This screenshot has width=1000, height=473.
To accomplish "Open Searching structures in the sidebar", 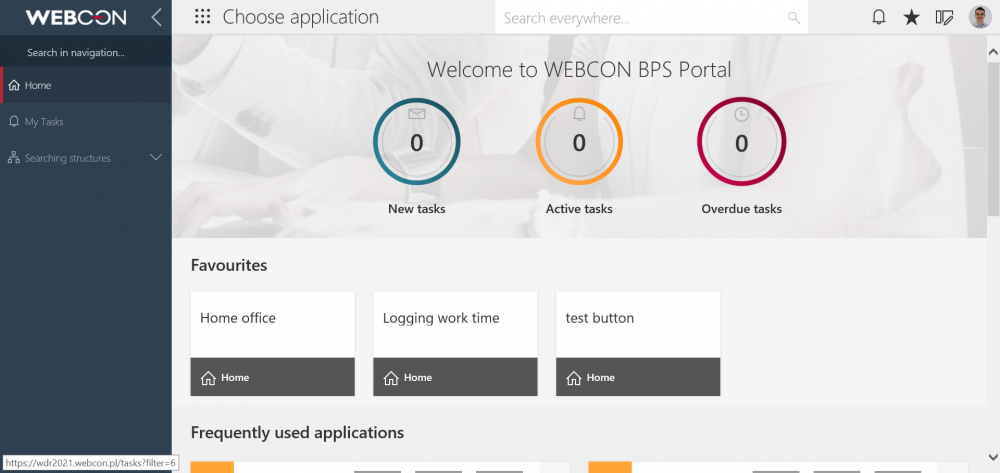I will click(86, 157).
